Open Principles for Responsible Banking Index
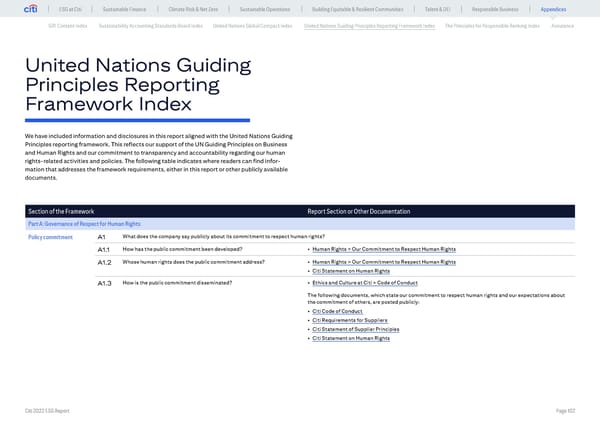The height and width of the screenshot is (425, 600). 492,24
